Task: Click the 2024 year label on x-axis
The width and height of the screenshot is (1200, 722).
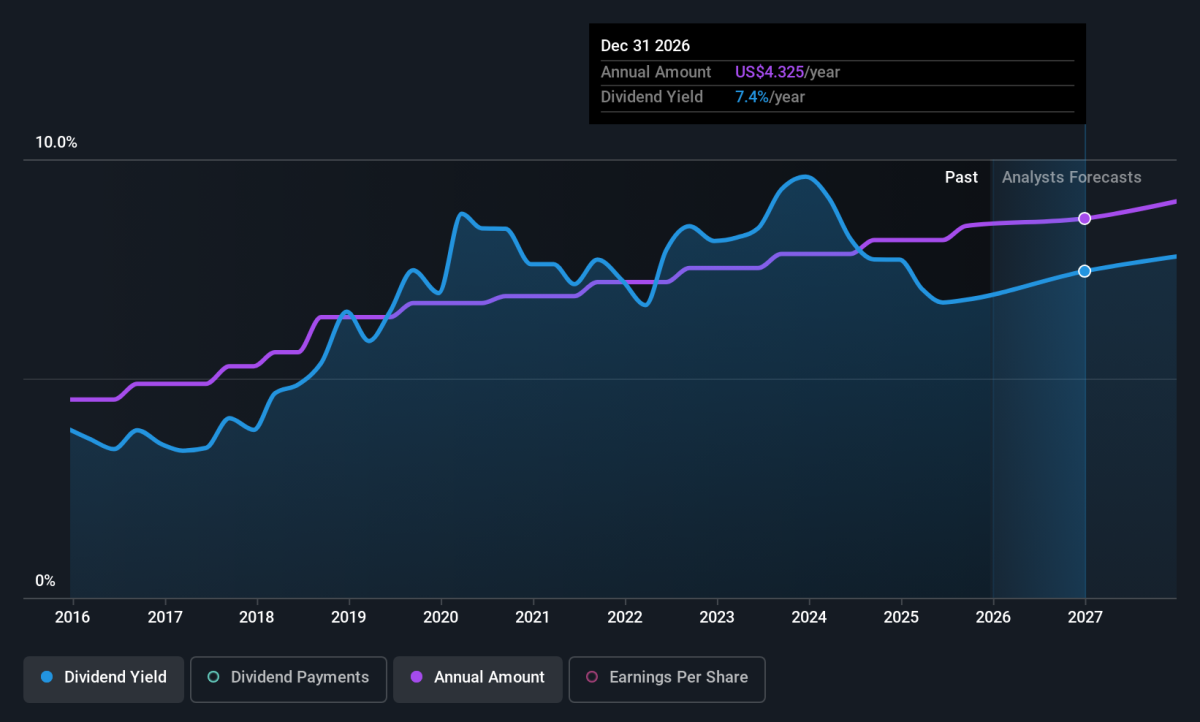Action: tap(808, 616)
